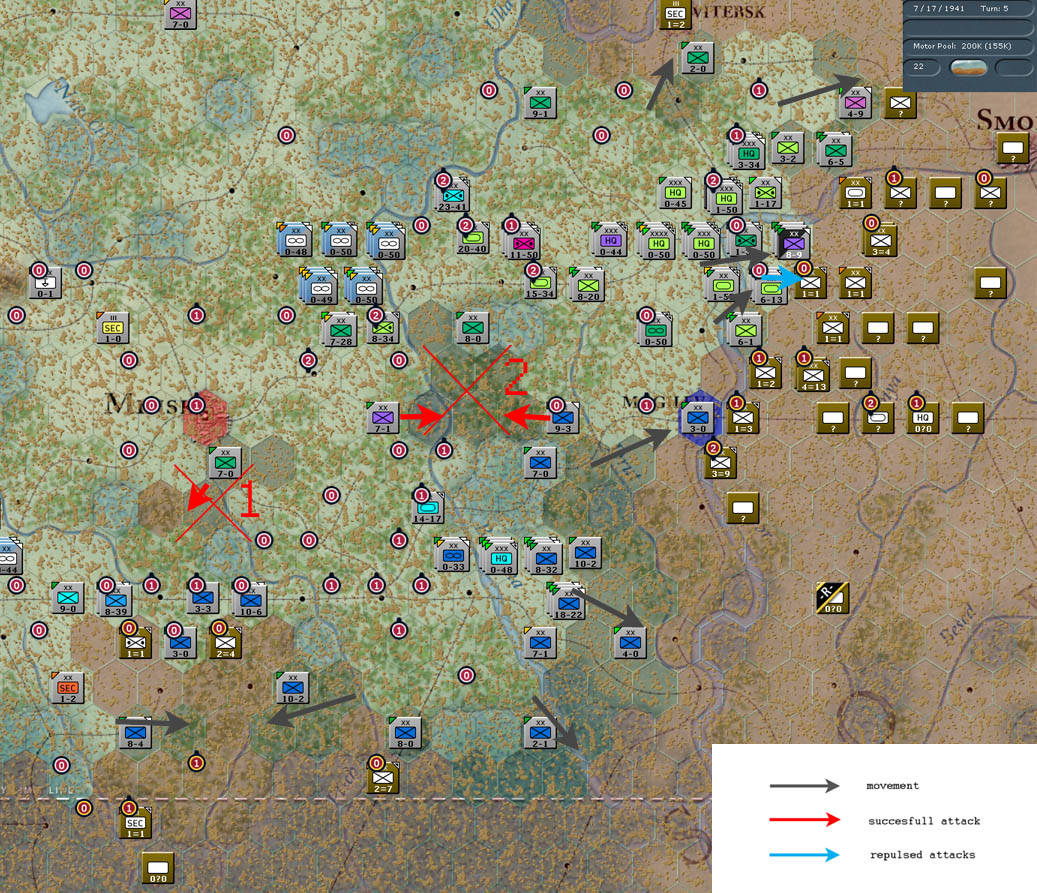Select the blue 4-0 infantry counter

click(x=630, y=643)
